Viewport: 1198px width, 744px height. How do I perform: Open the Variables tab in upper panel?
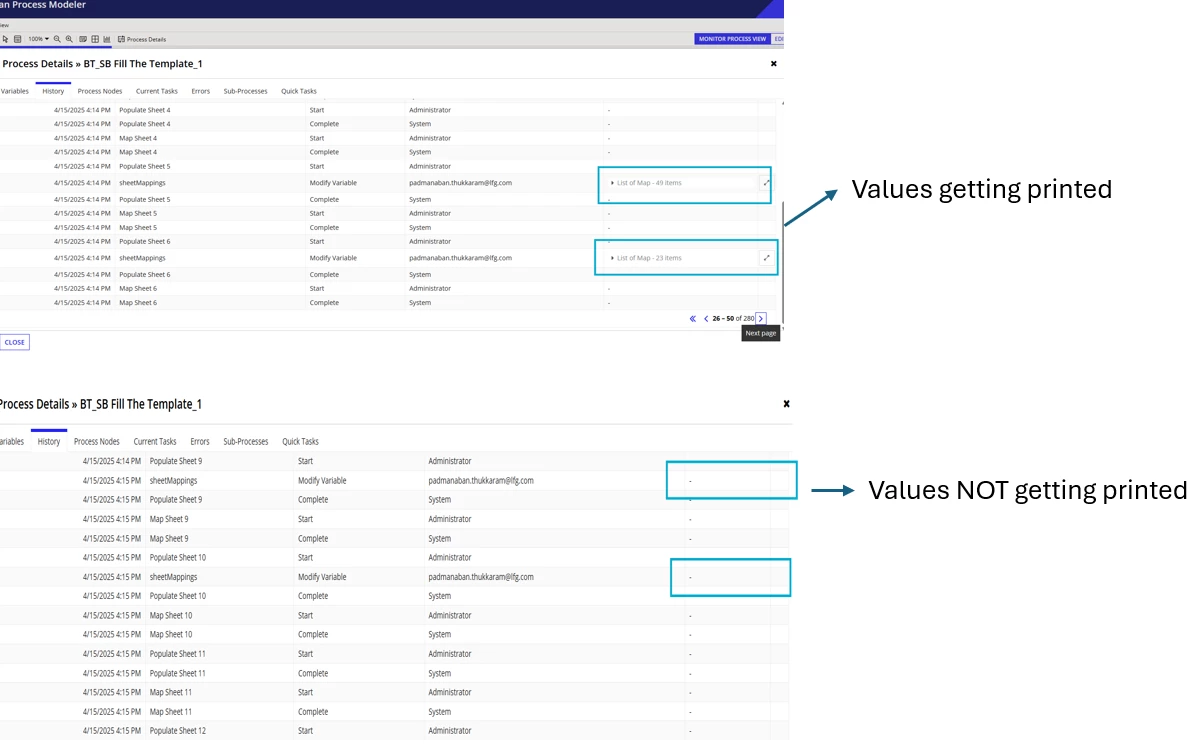(15, 91)
